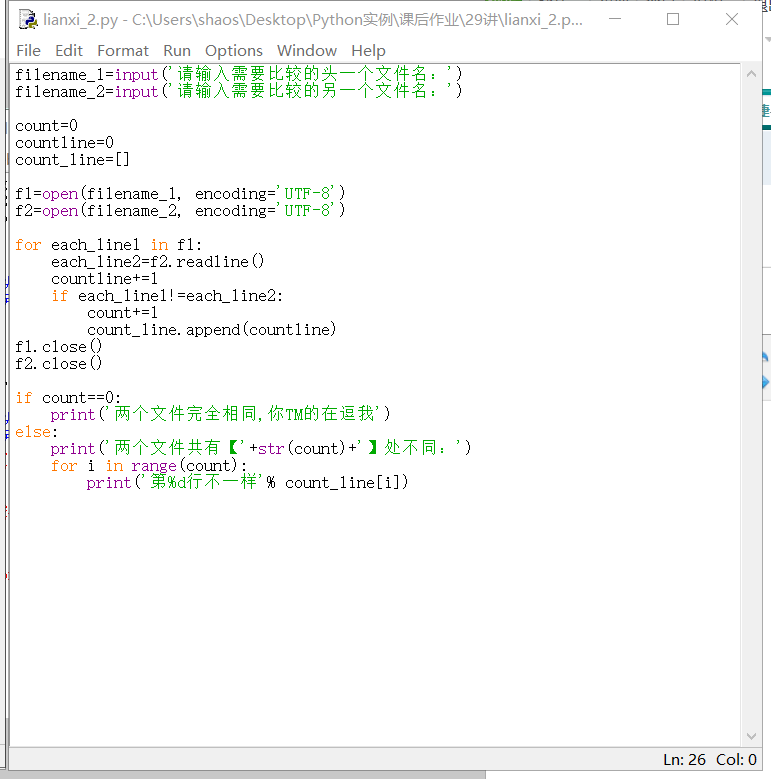The width and height of the screenshot is (771, 779).
Task: Click the scrollbar up arrow
Action: tap(749, 75)
